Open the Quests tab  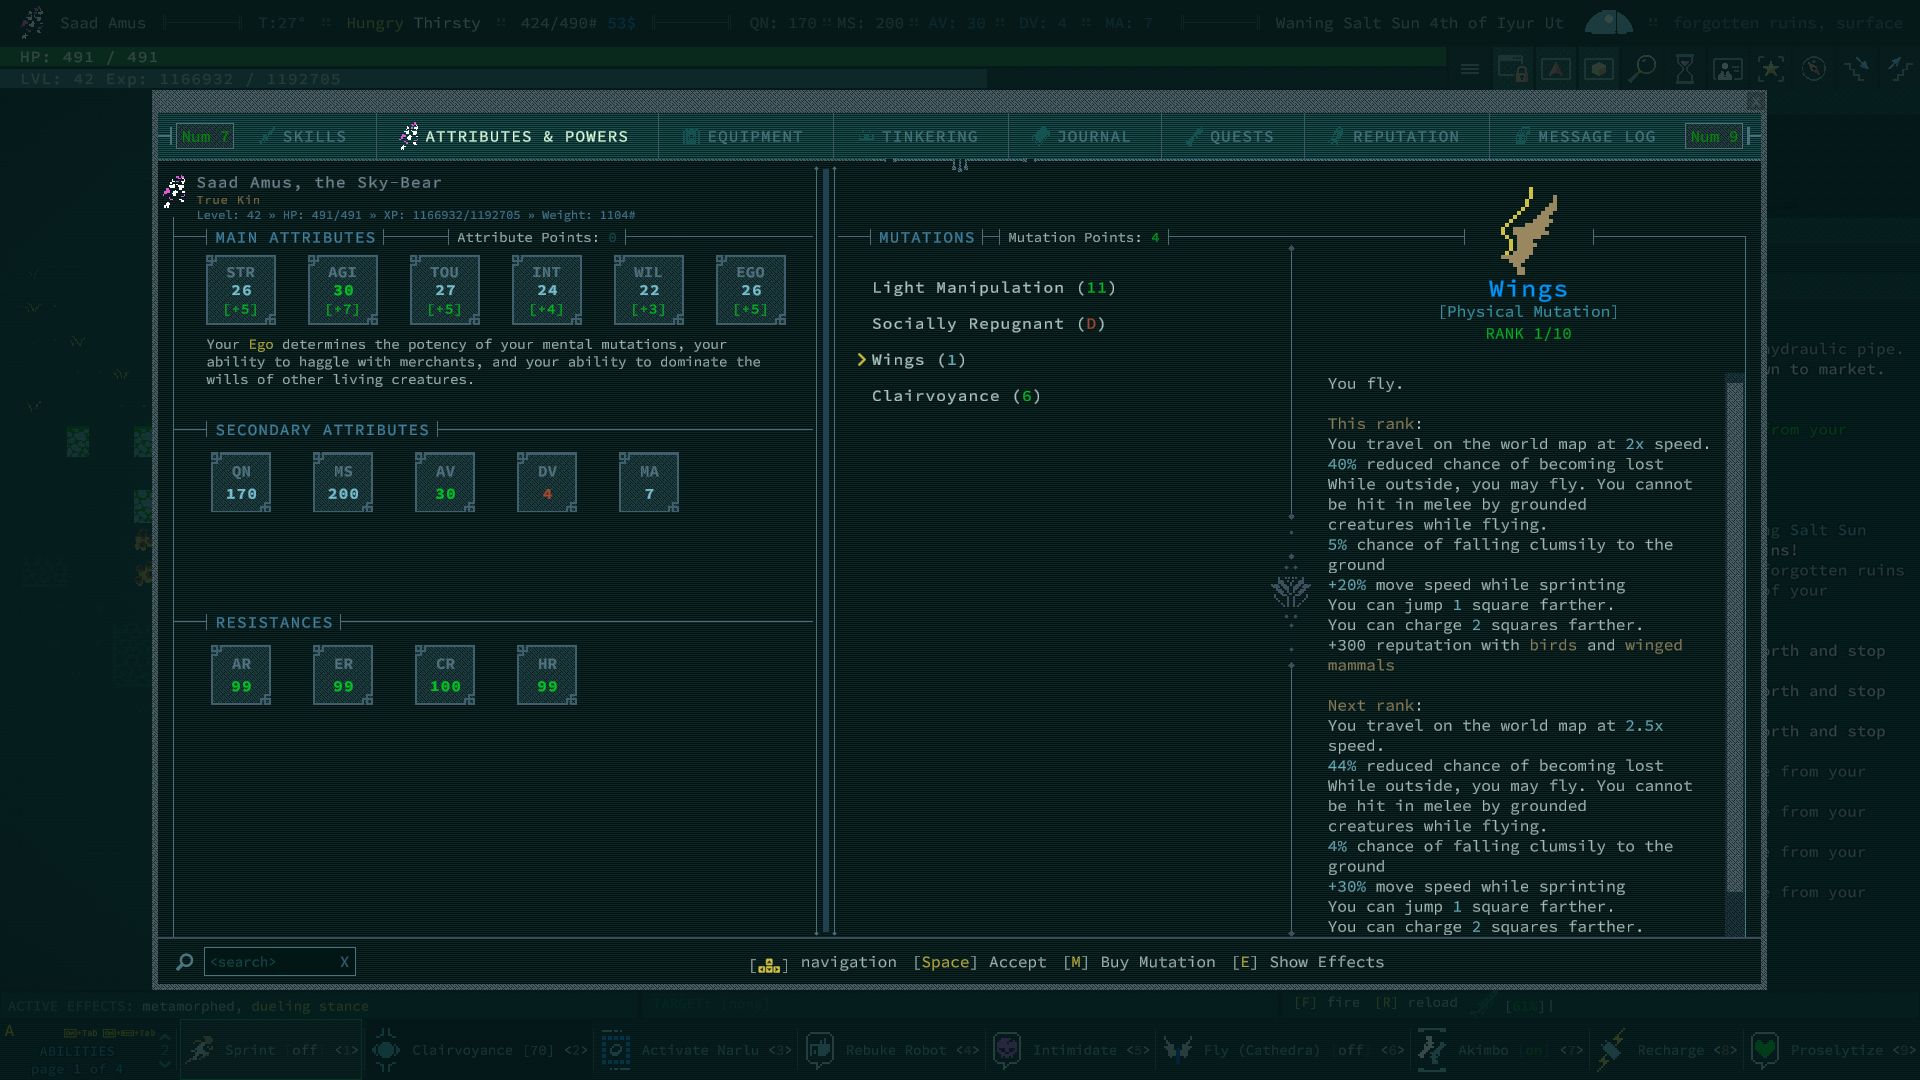1231,137
